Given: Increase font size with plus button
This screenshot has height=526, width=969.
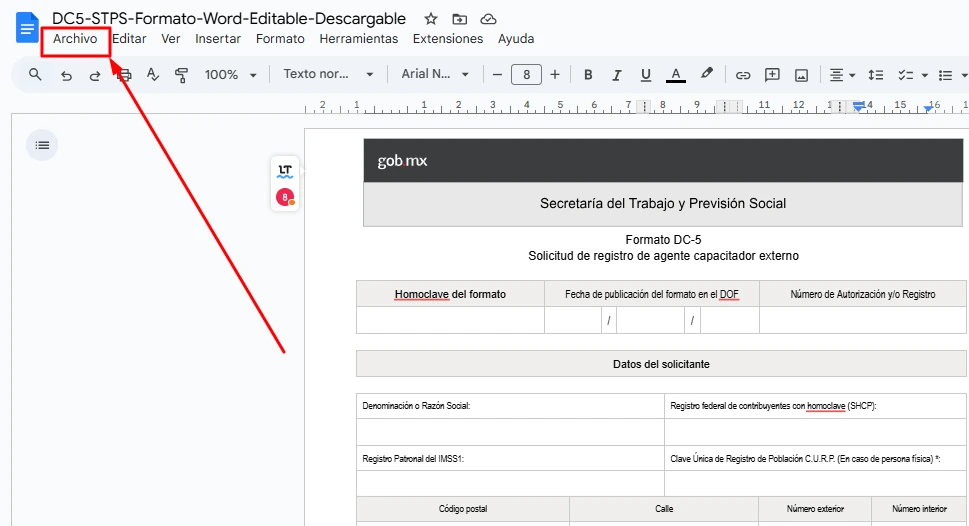Looking at the screenshot, I should pyautogui.click(x=555, y=75).
